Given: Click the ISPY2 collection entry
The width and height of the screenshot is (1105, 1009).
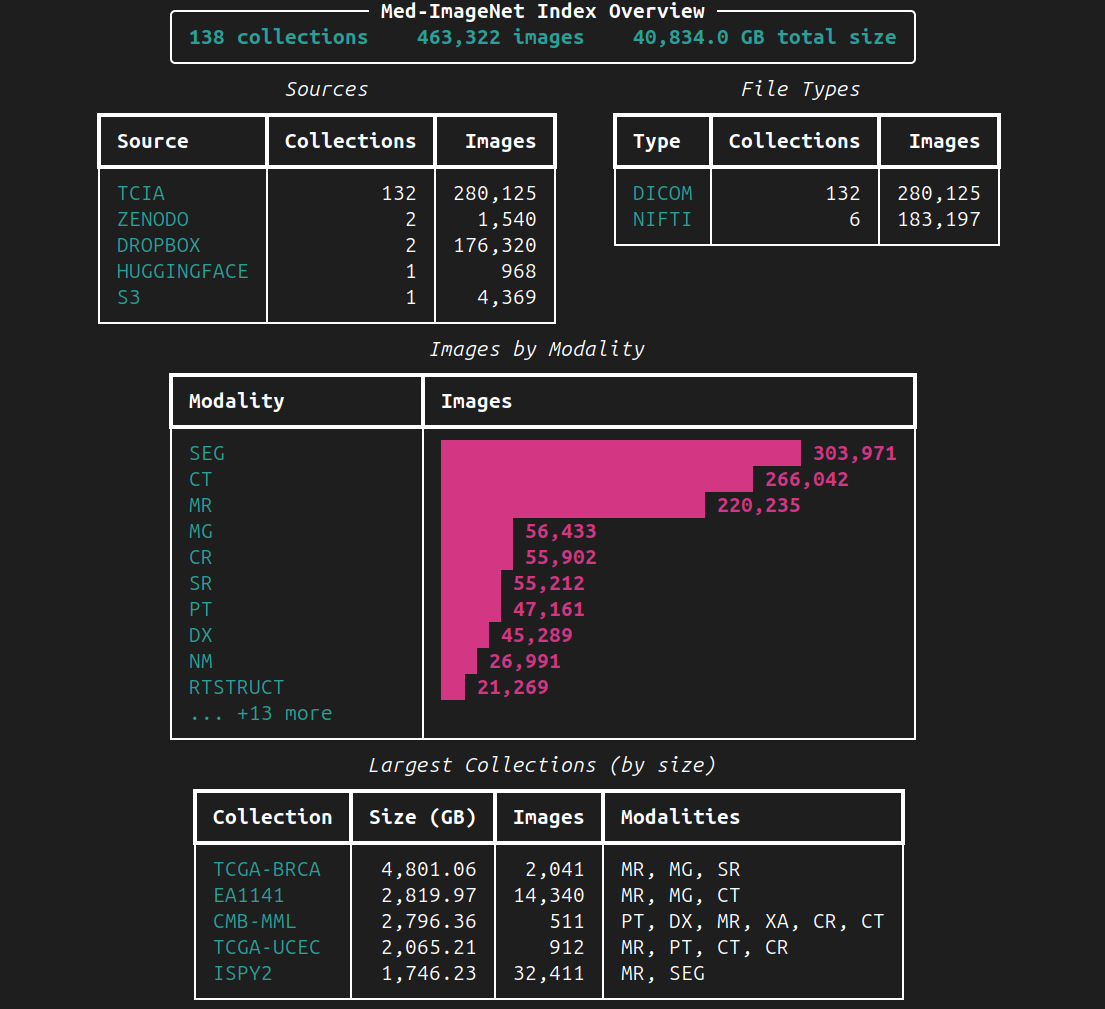Looking at the screenshot, I should click(242, 973).
